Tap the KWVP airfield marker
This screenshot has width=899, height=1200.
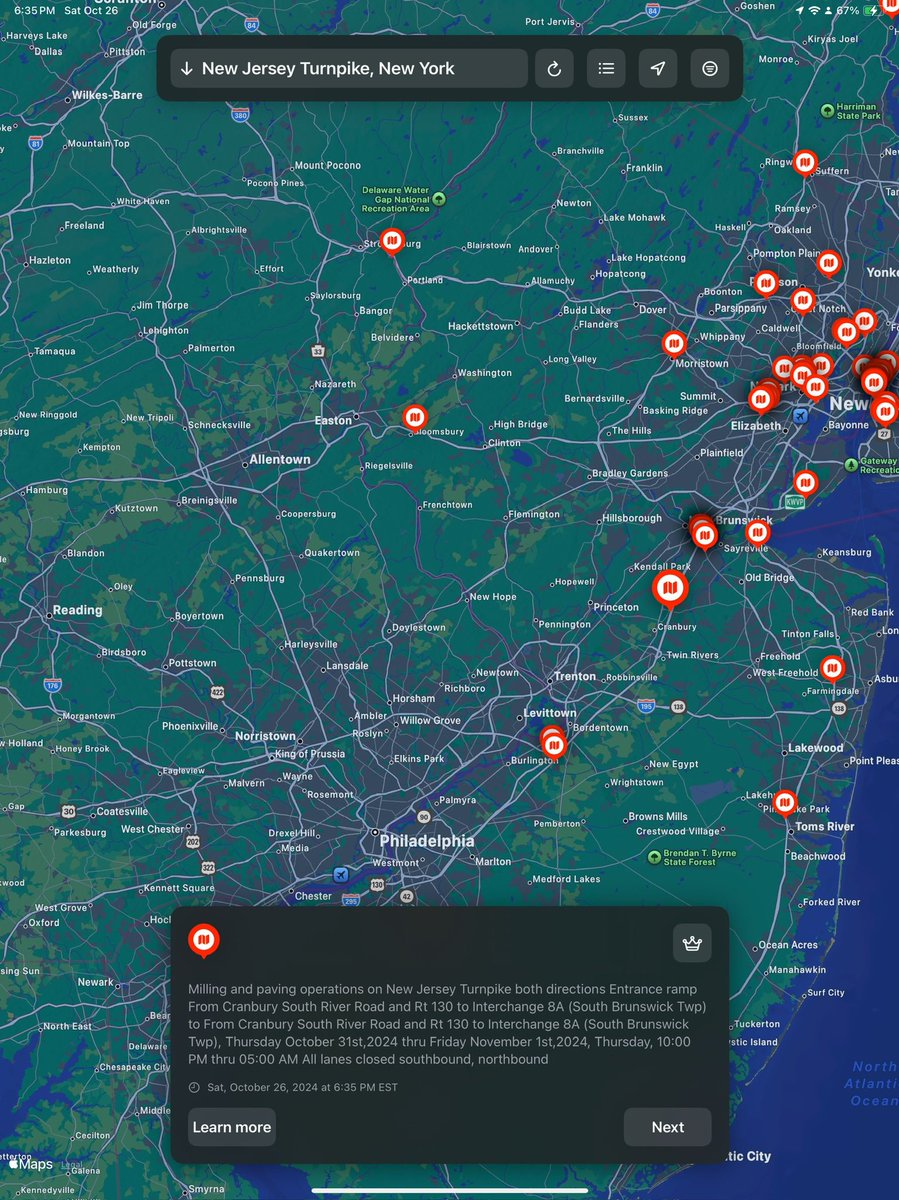pos(795,501)
